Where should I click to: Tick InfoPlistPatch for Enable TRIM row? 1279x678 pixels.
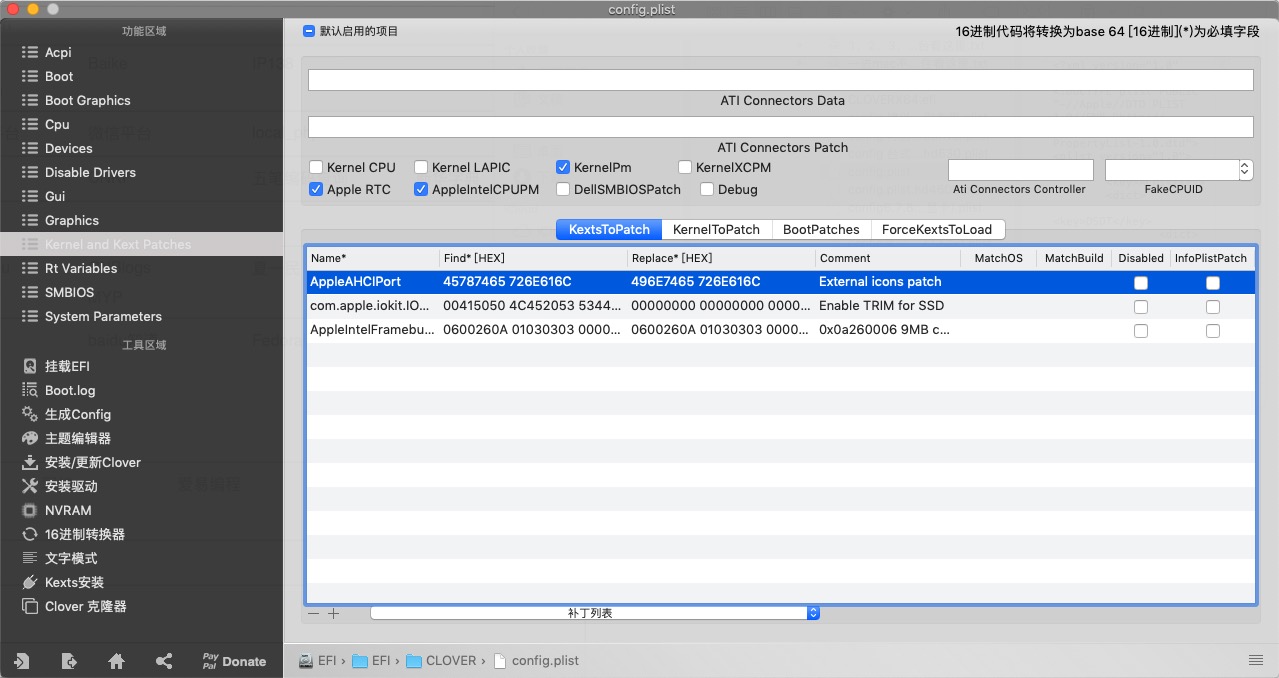pos(1213,307)
